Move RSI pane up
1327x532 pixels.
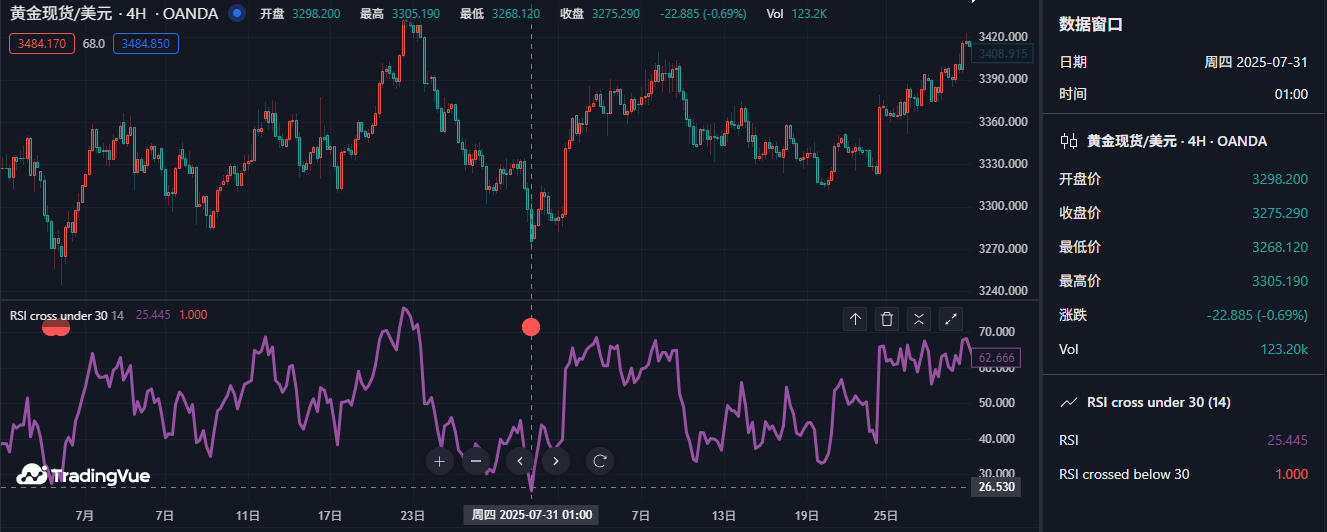(x=855, y=319)
